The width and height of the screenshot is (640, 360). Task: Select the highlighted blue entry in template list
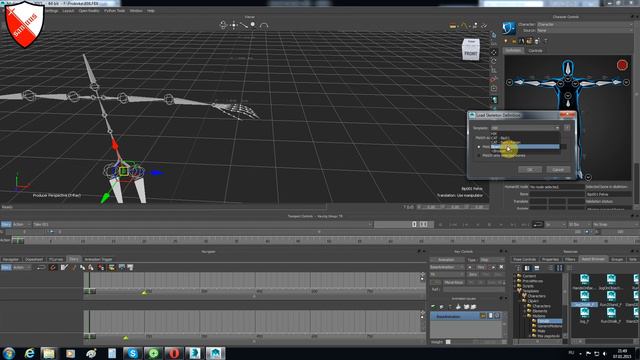(525, 147)
